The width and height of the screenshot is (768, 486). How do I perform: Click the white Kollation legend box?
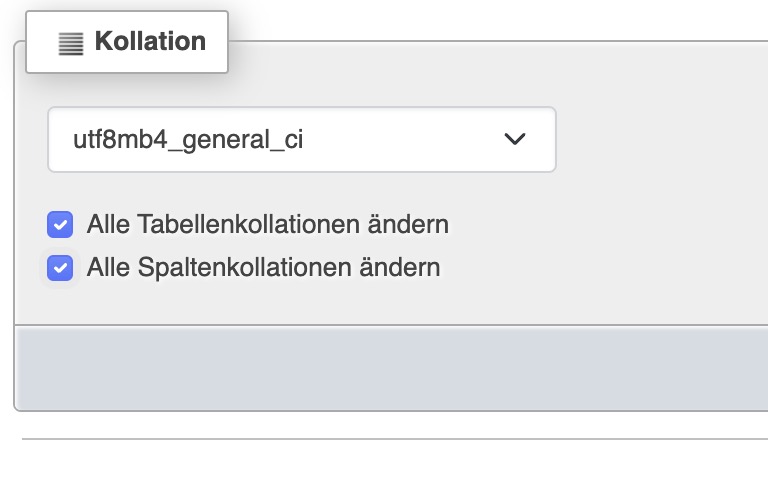[x=127, y=42]
